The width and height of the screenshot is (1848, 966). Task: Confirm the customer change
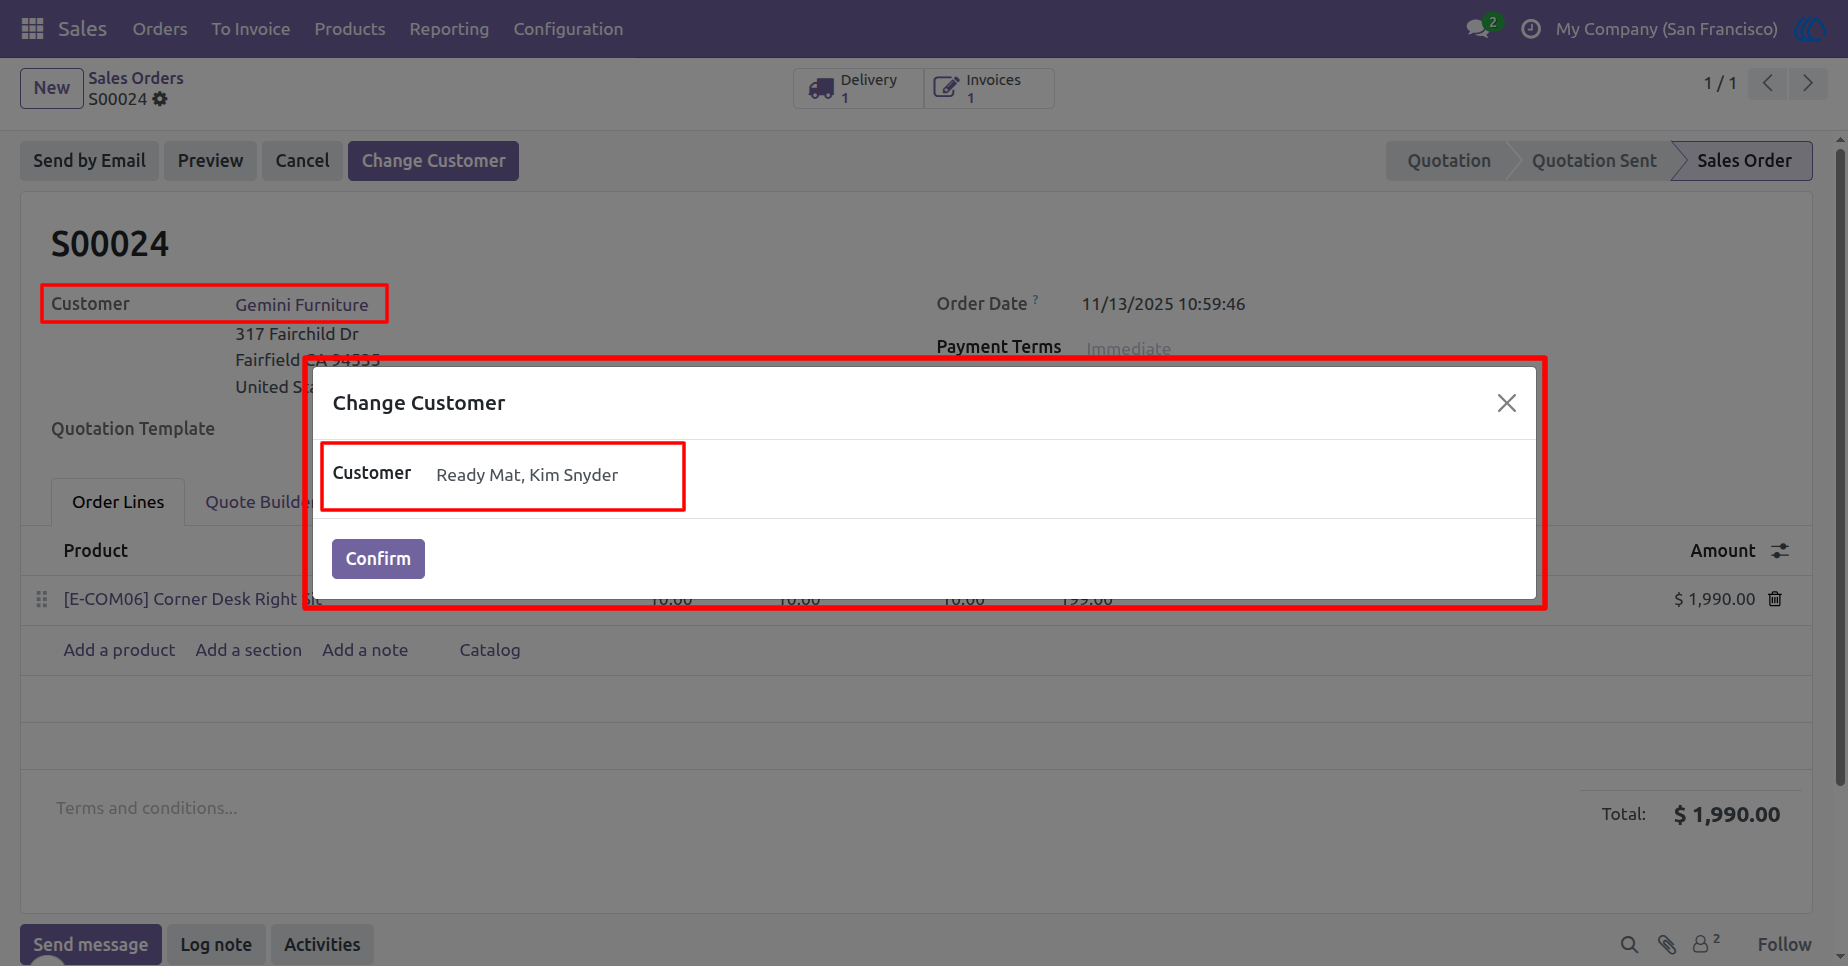tap(378, 559)
